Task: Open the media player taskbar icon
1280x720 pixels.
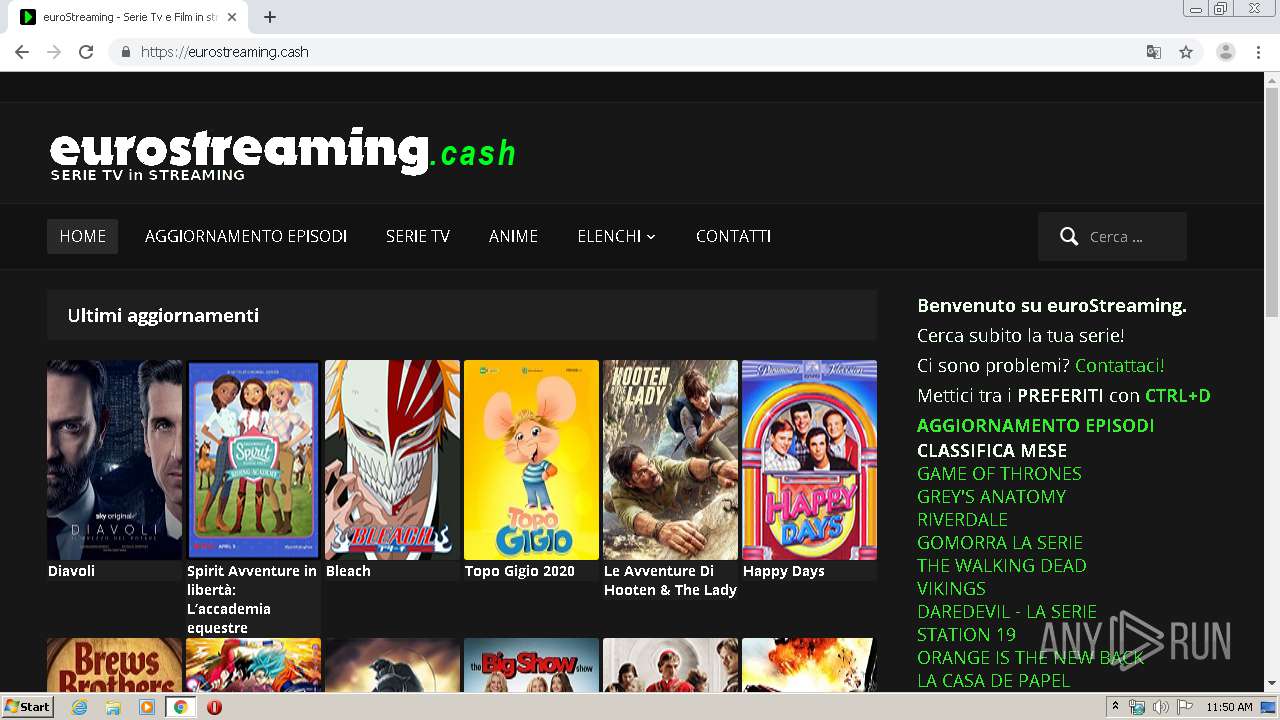Action: tap(147, 707)
